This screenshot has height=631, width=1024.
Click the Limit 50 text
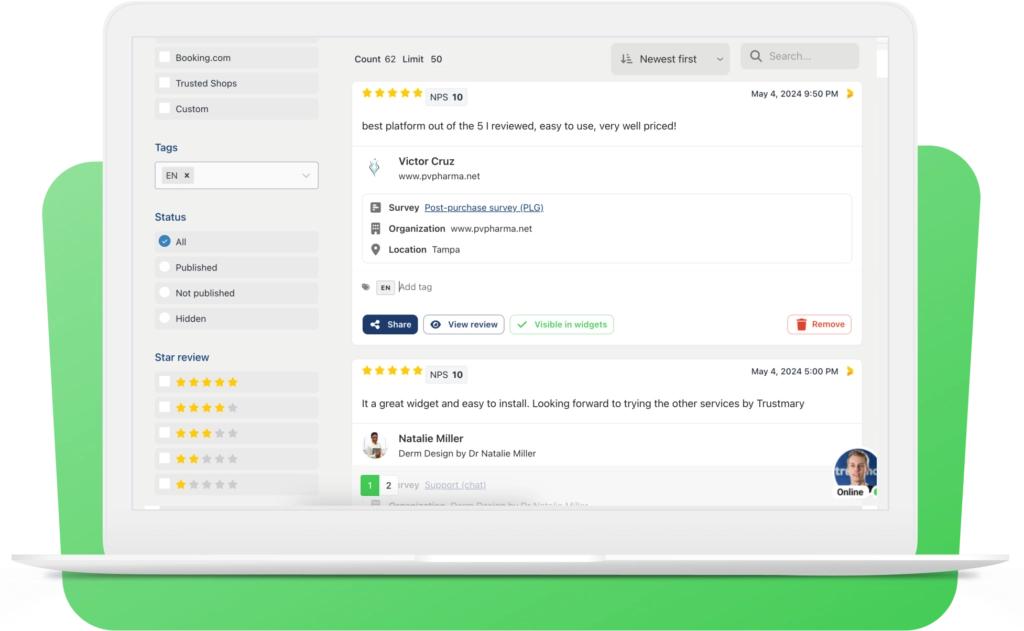click(422, 59)
